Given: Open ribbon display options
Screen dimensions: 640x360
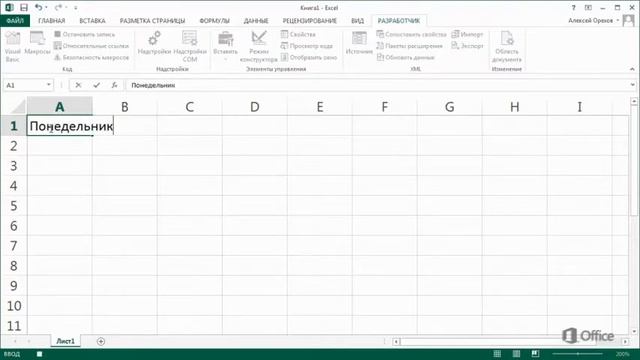Looking at the screenshot, I should [x=588, y=8].
